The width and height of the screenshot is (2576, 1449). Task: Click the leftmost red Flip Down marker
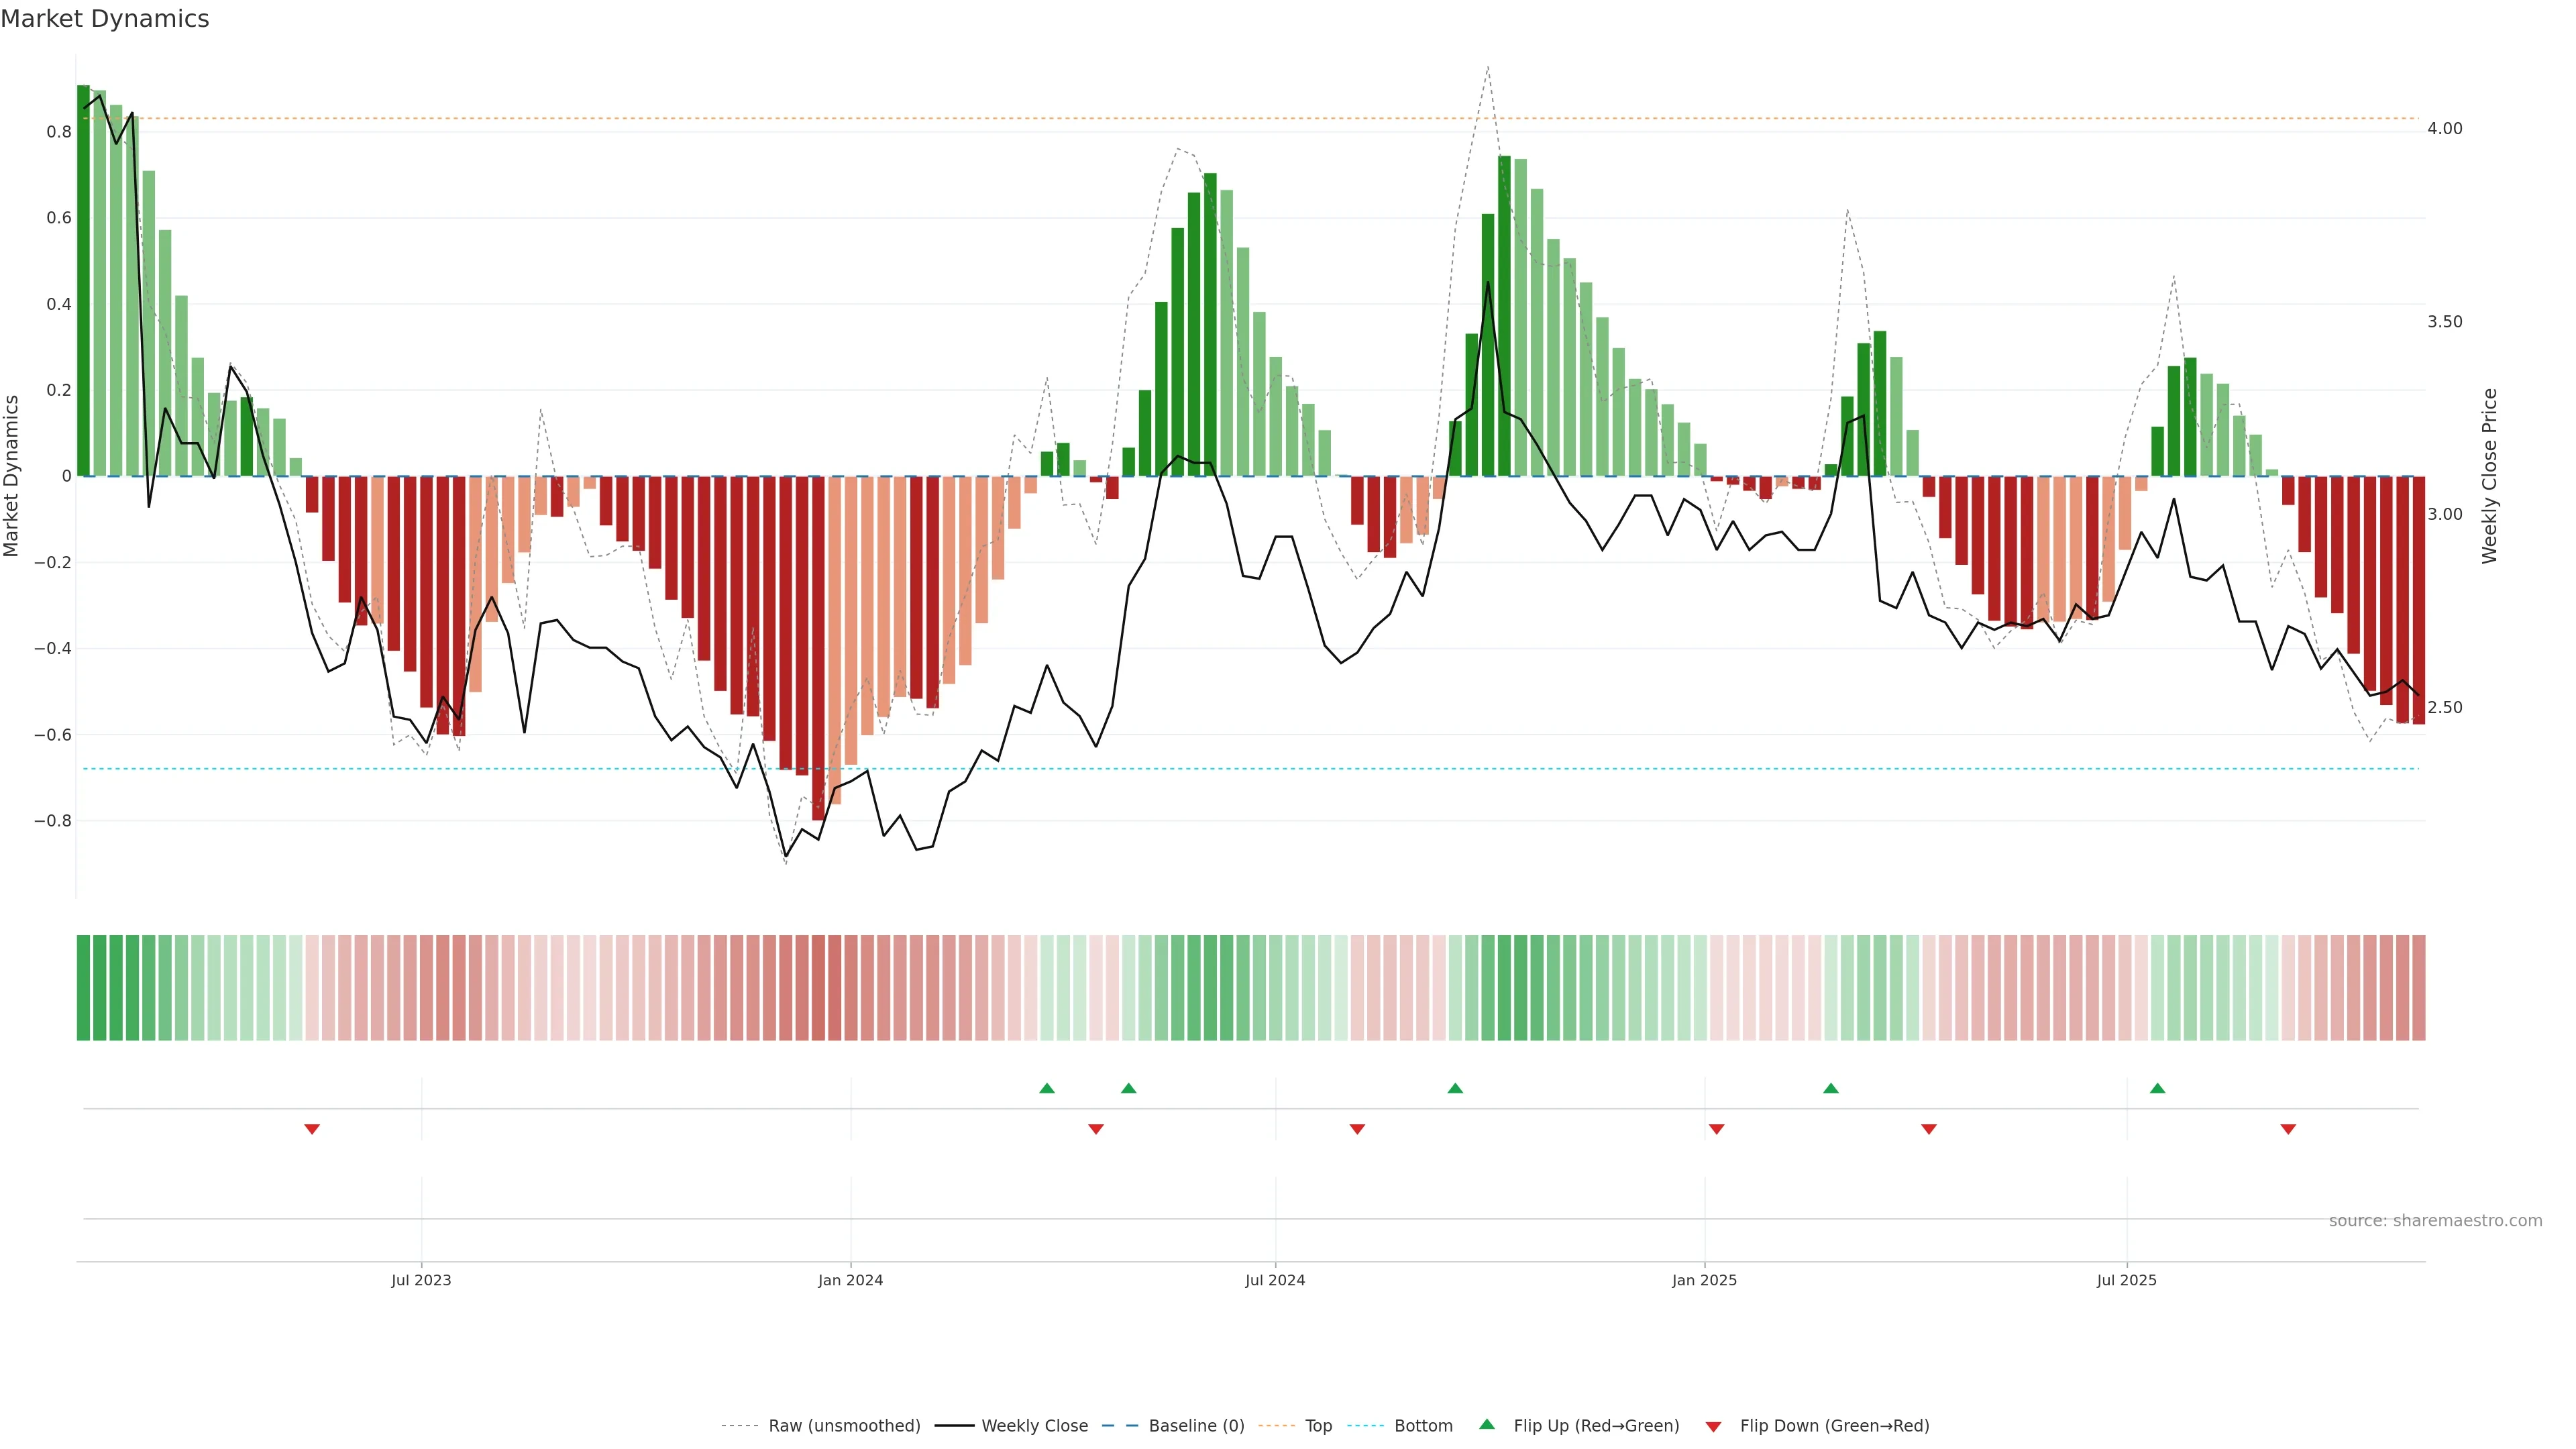tap(312, 1129)
